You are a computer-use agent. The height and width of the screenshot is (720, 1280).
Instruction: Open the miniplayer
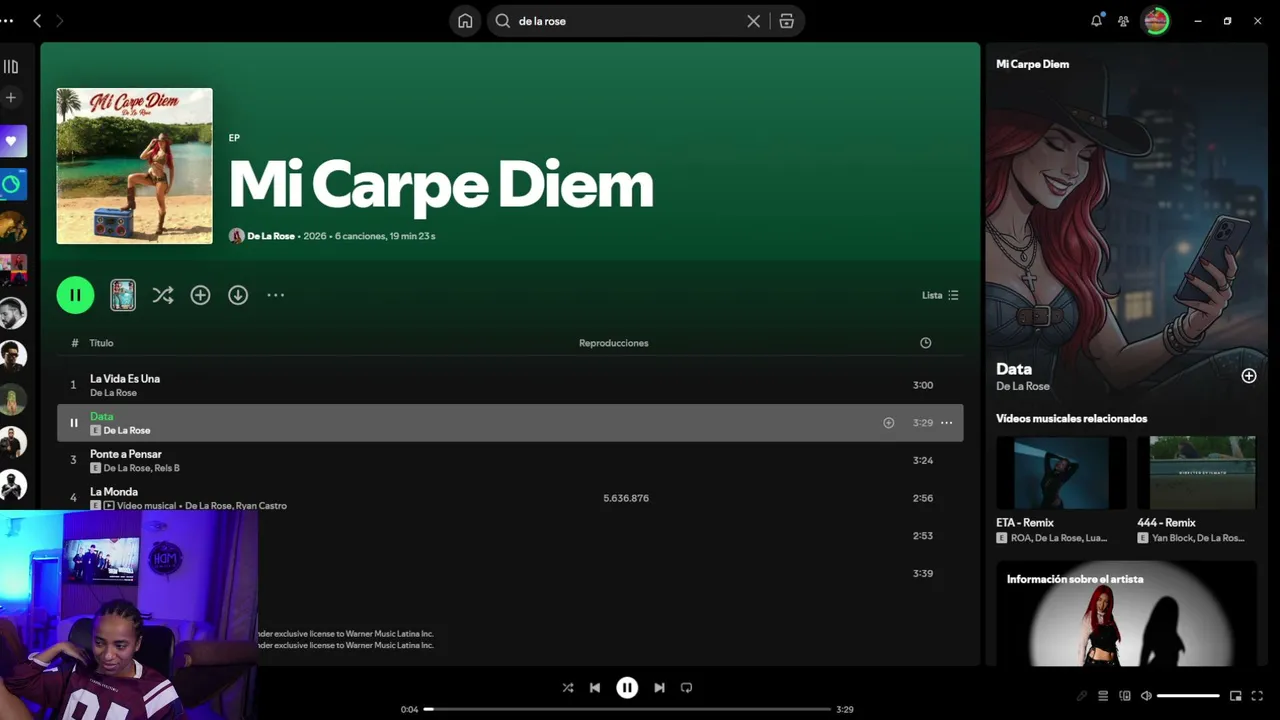[1236, 696]
